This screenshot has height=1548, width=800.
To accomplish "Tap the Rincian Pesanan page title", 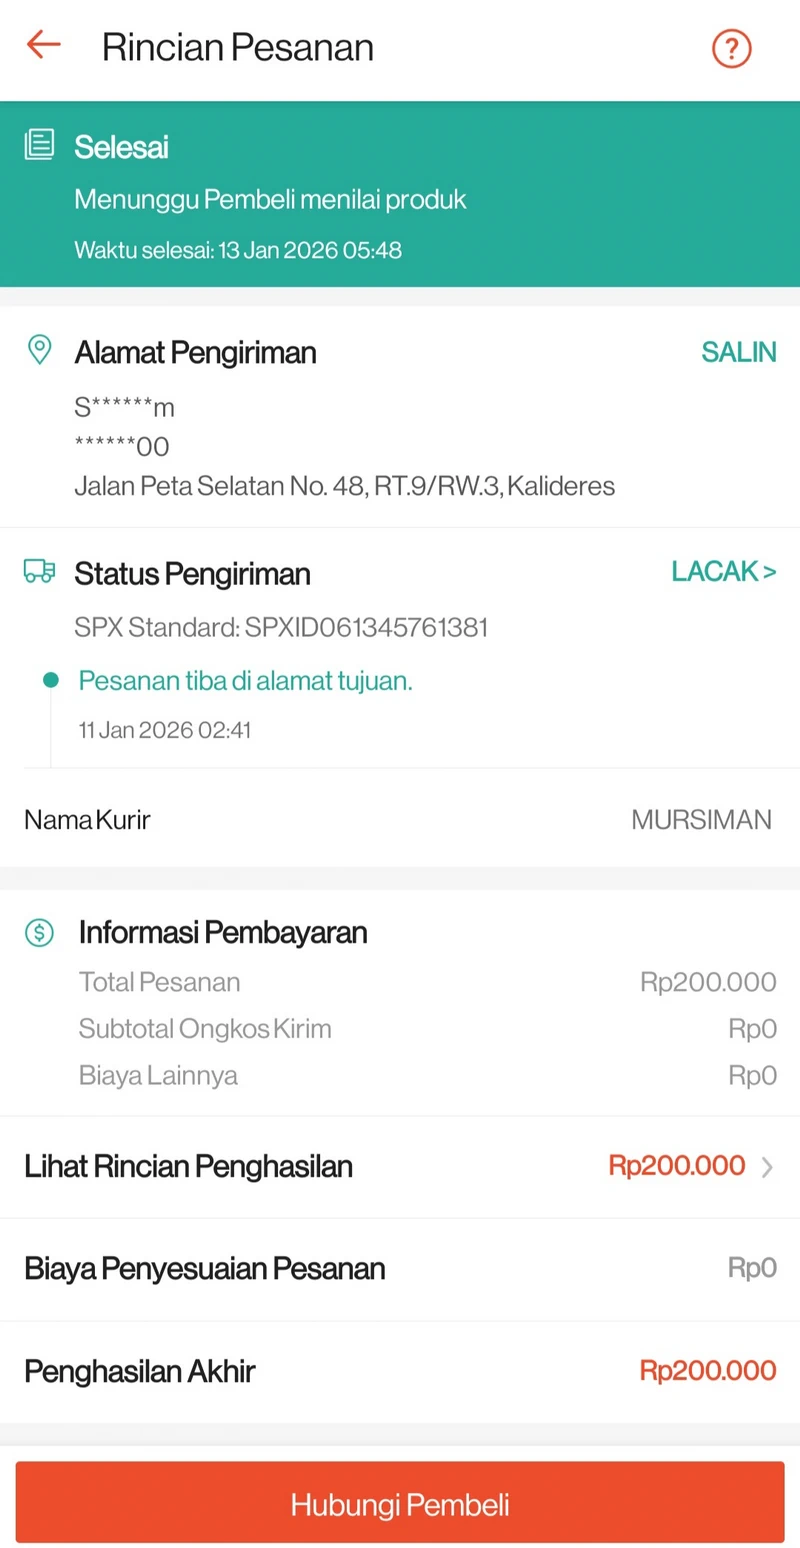I will click(x=237, y=48).
